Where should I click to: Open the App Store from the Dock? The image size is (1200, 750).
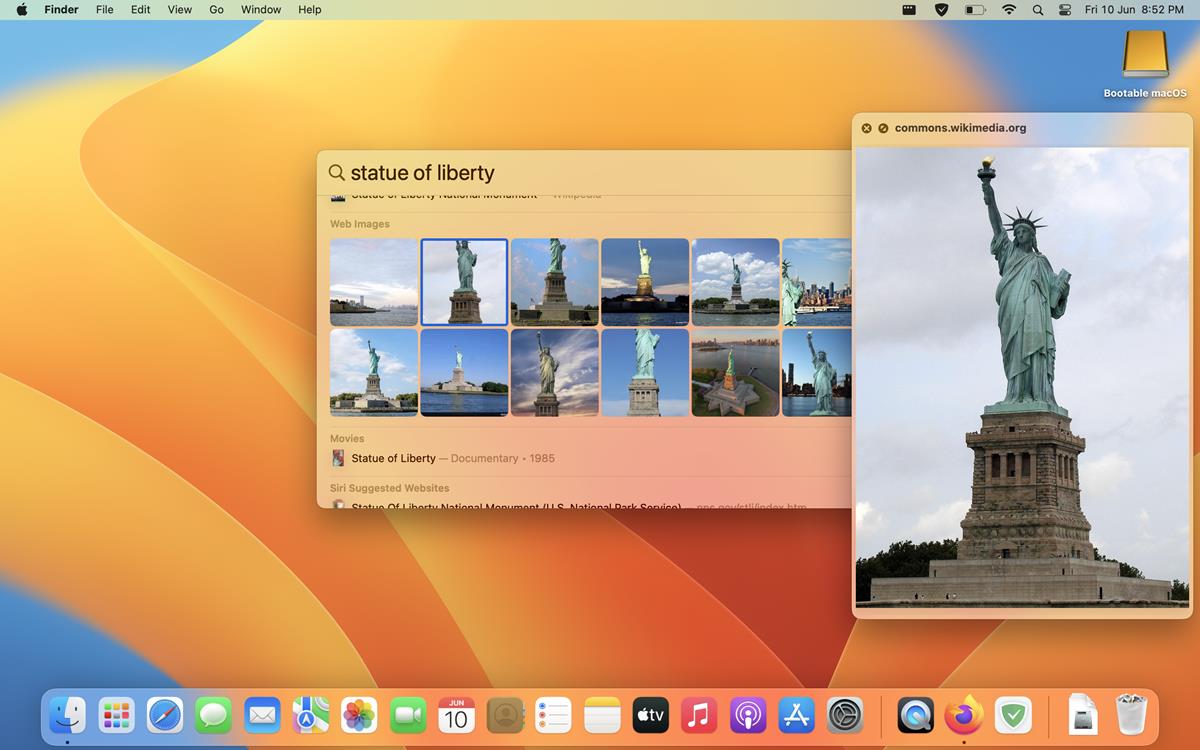(795, 715)
